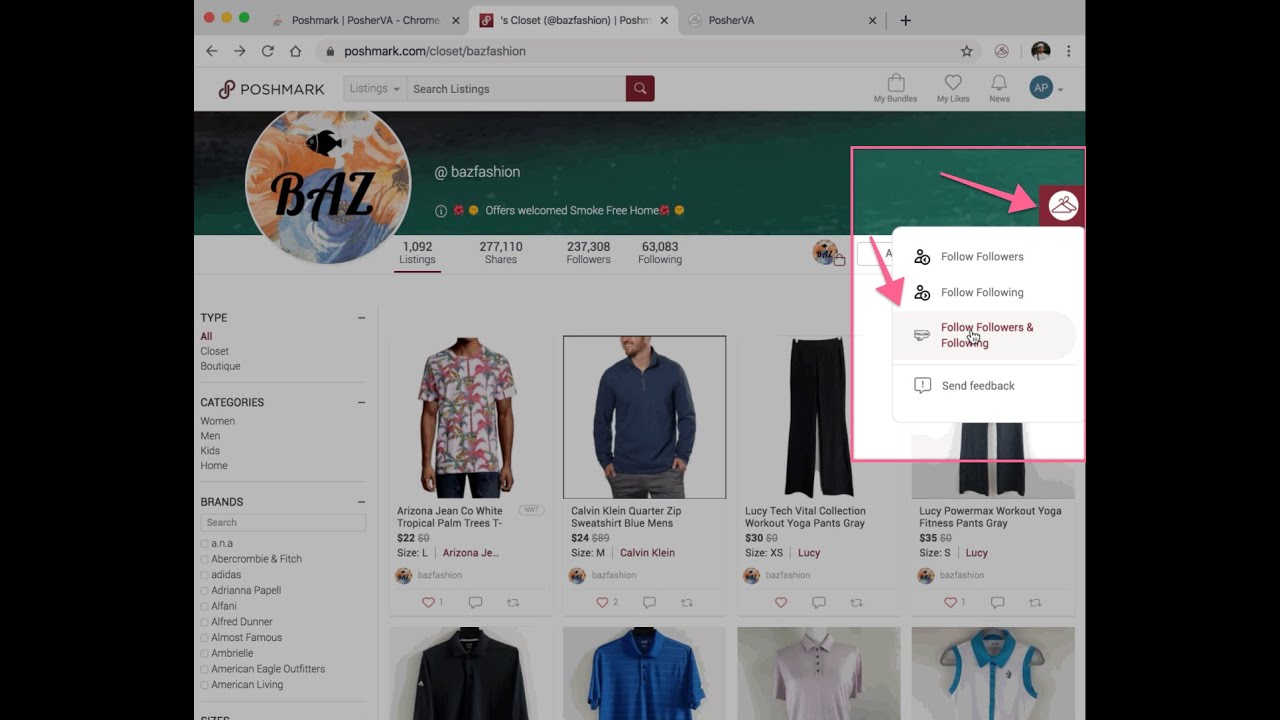
Task: Click the PosherVA extension icon in the Chrome toolbar
Action: [x=1002, y=51]
